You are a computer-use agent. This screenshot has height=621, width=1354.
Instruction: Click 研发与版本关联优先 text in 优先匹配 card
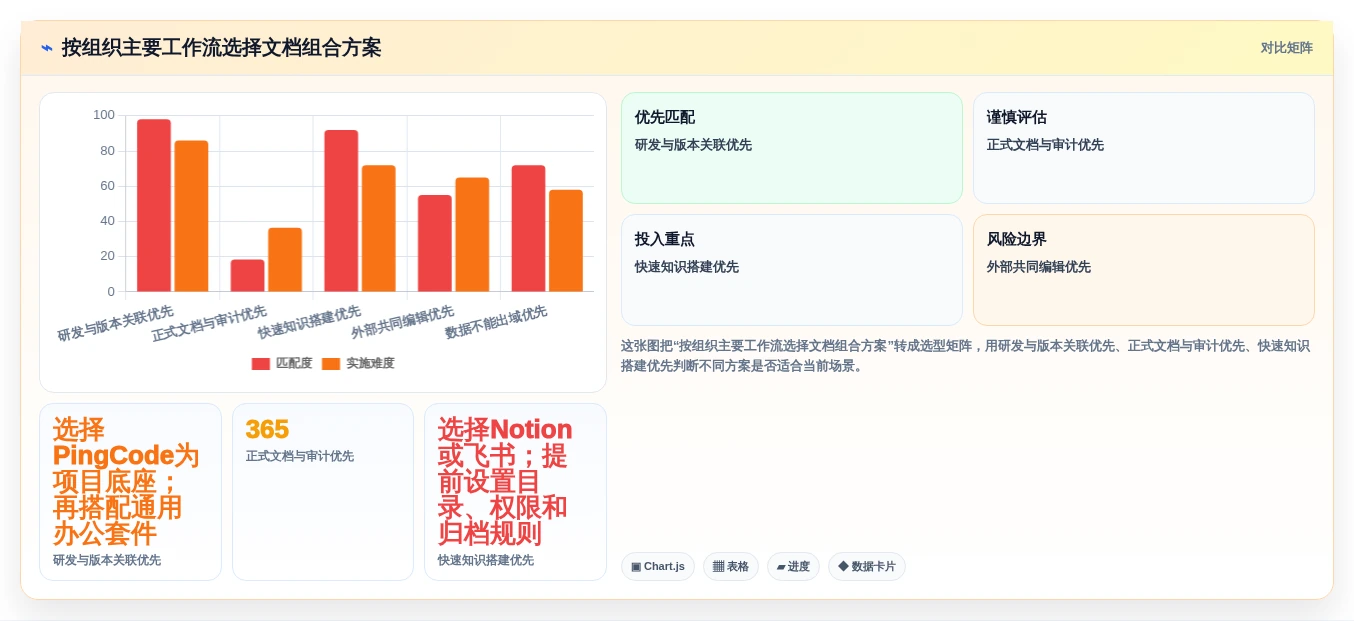click(693, 145)
